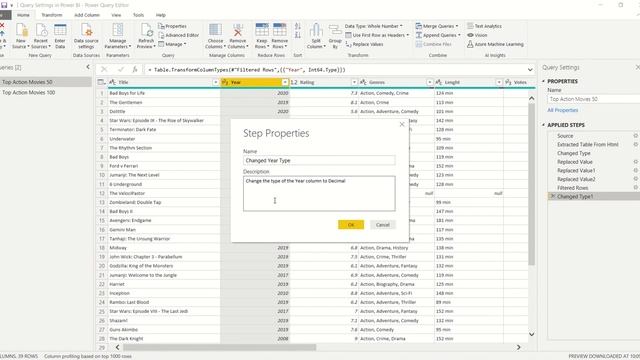Select the Replaced Value1 applied step
640x360 pixels.
click(576, 171)
